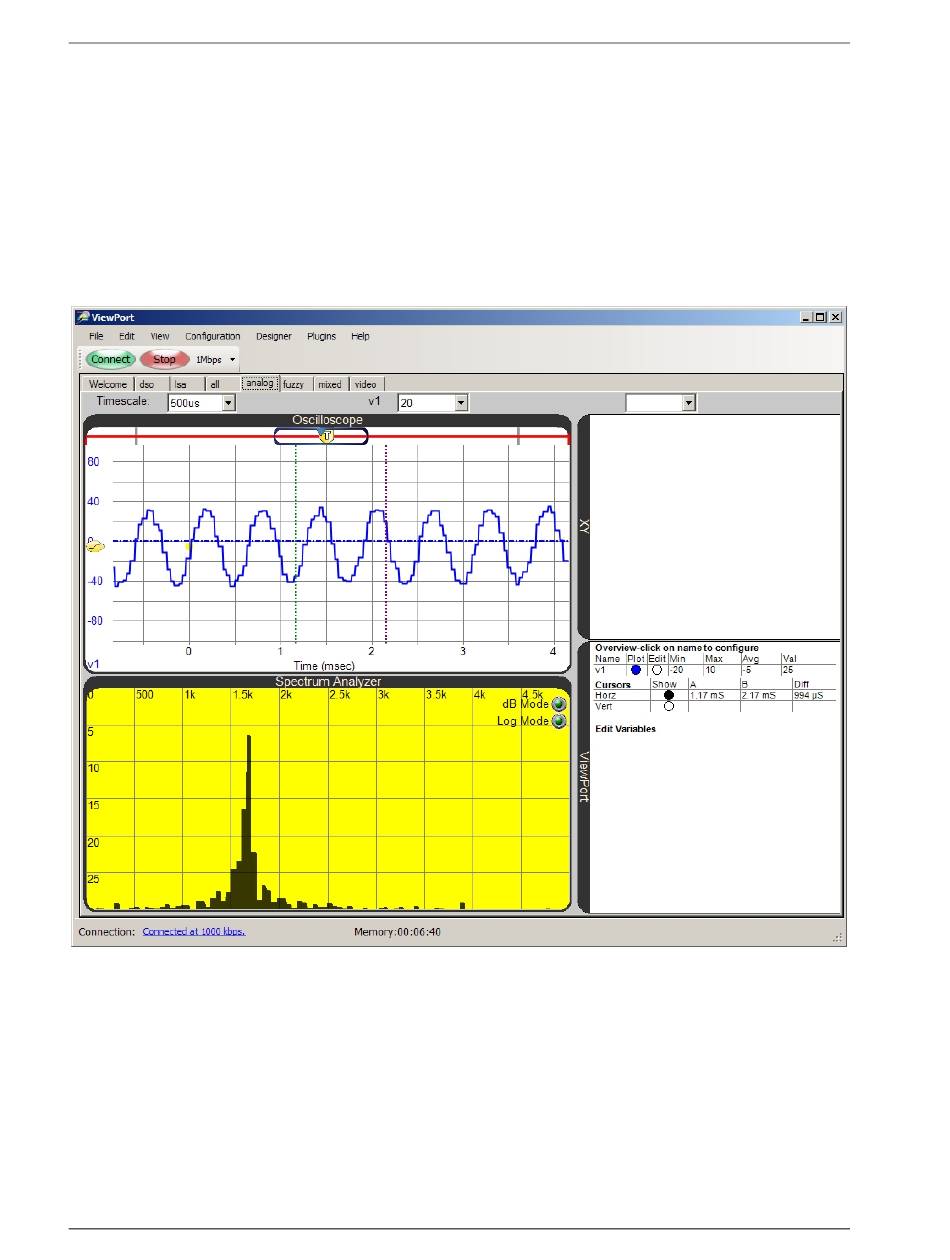Click the vertical ViewPort panel label
This screenshot has height=1260, width=950.
coord(584,776)
